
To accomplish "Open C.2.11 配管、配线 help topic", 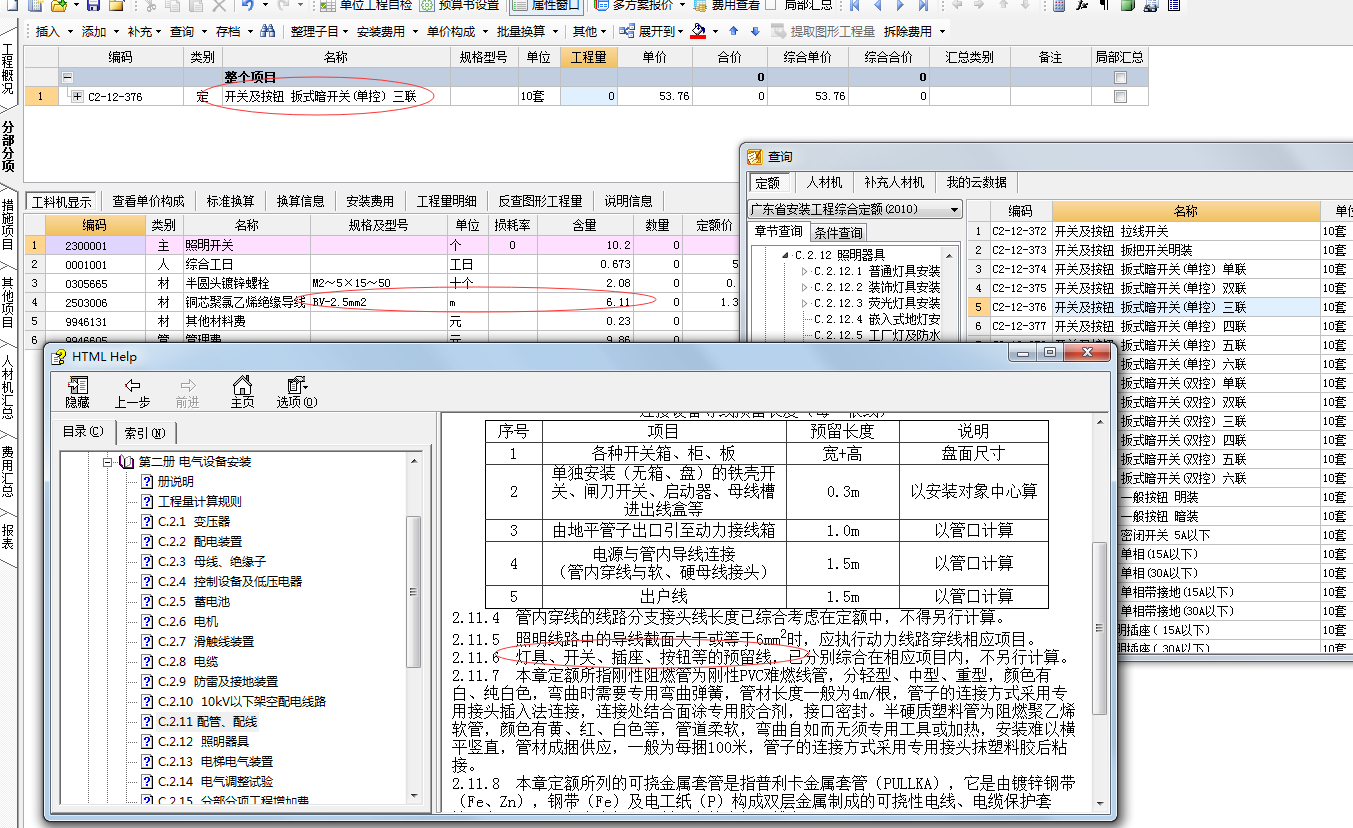I will click(x=207, y=721).
